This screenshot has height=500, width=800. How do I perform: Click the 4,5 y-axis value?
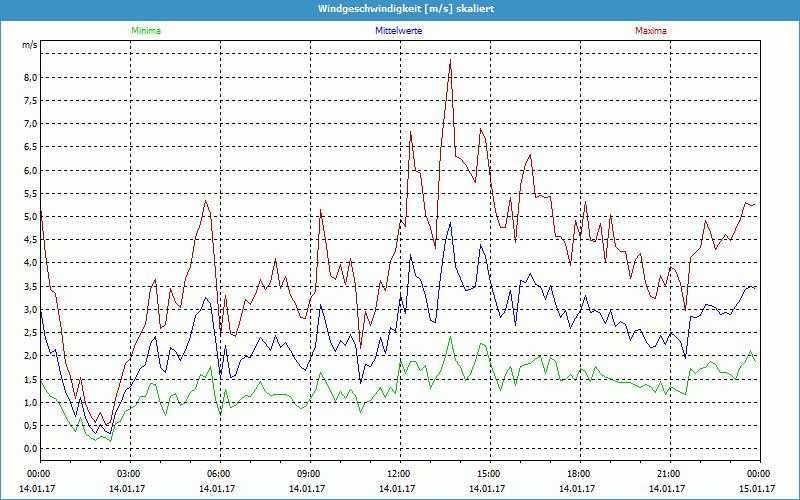click(31, 240)
